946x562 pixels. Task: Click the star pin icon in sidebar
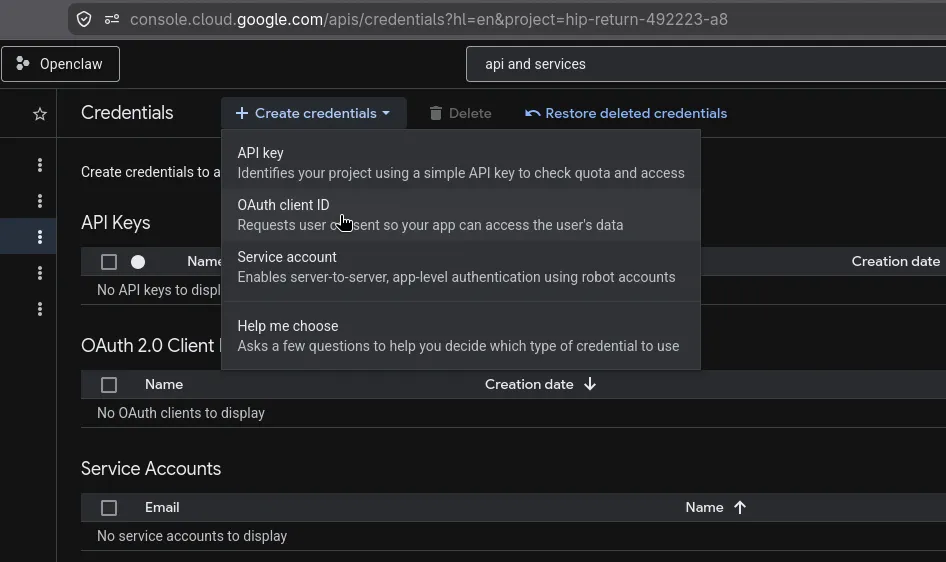(40, 114)
